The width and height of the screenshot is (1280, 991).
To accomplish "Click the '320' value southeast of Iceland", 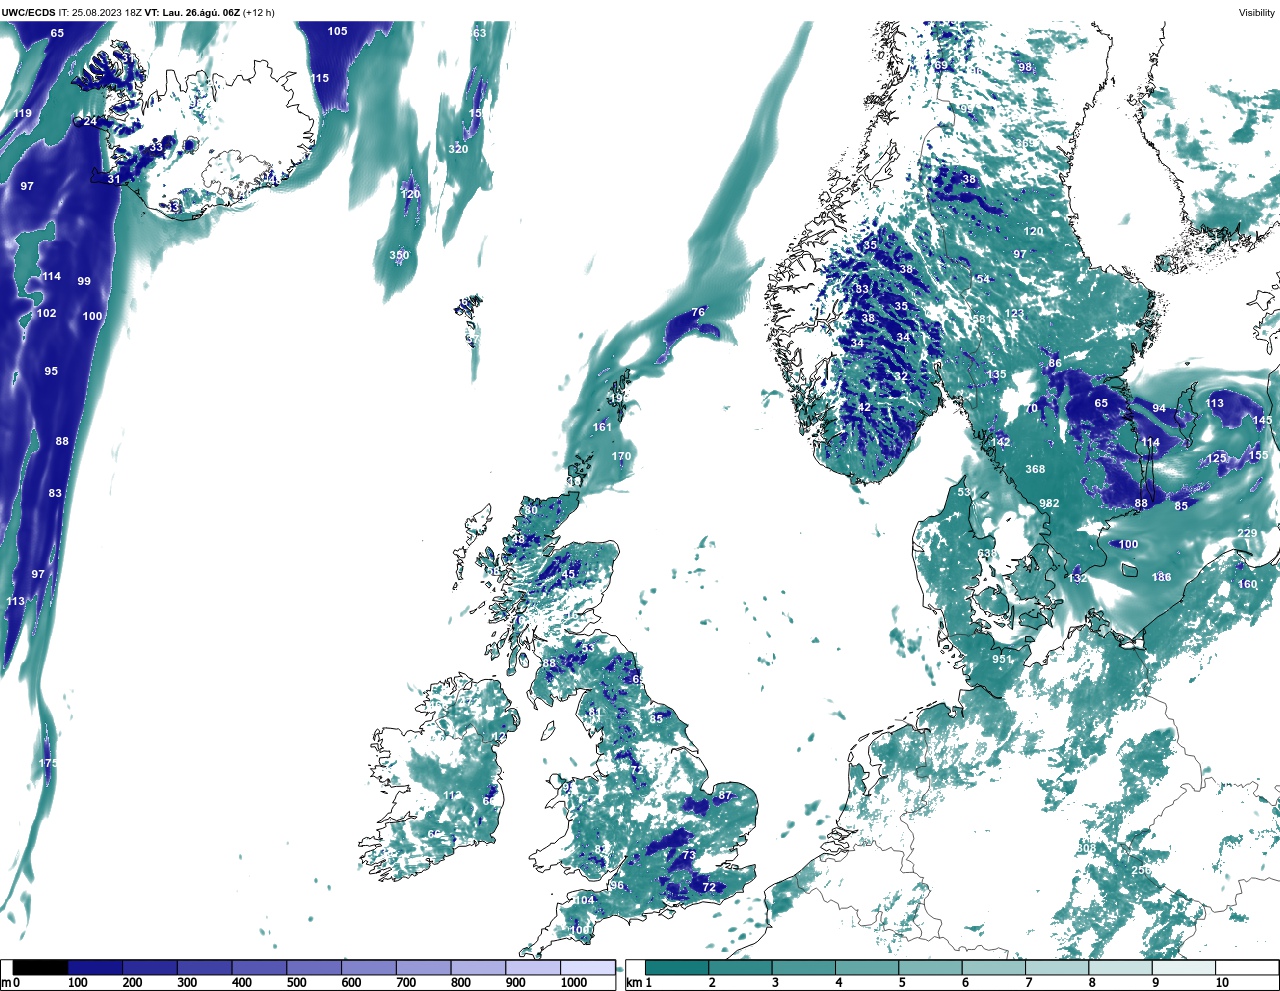I will click(458, 149).
